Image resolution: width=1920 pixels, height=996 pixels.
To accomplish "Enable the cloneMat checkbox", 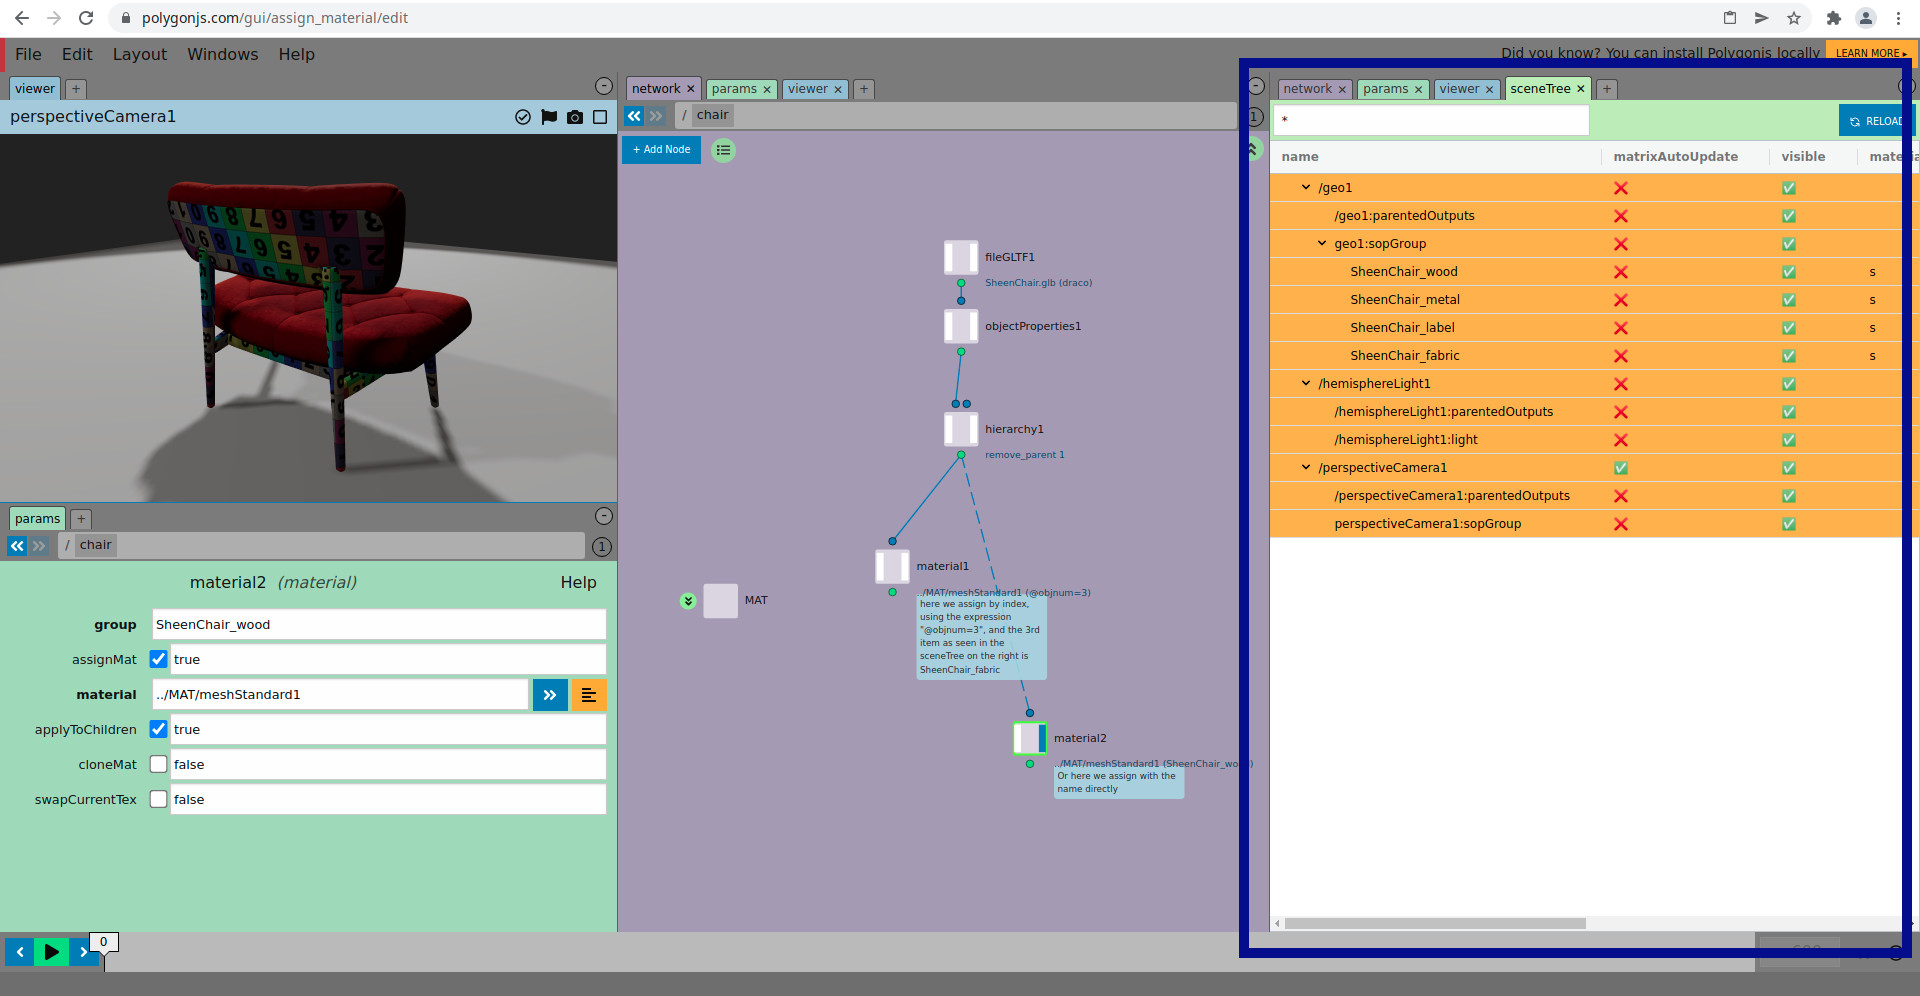I will coord(158,764).
